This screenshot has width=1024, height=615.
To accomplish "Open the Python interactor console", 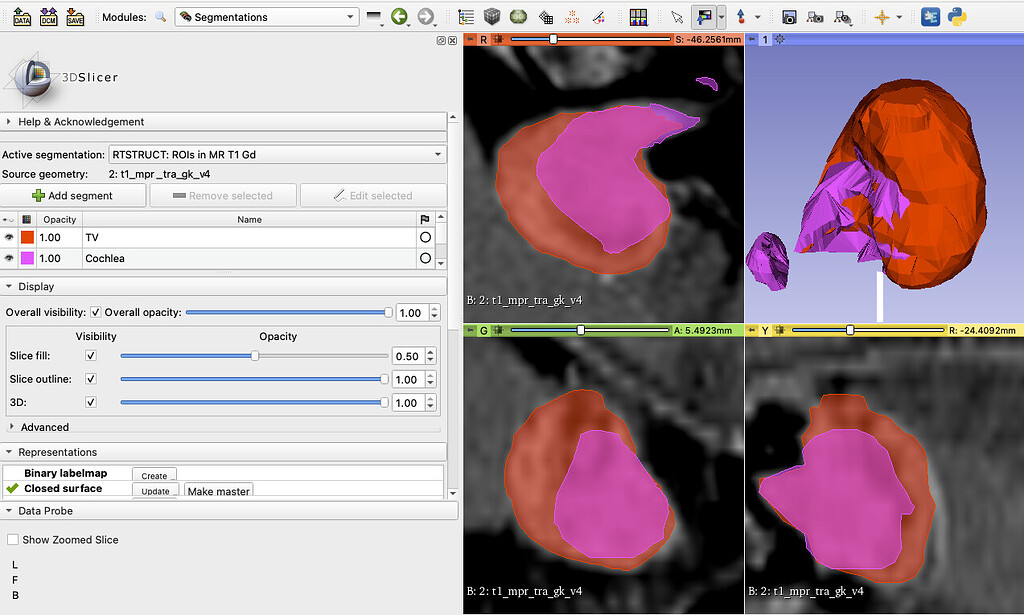I will coord(957,16).
